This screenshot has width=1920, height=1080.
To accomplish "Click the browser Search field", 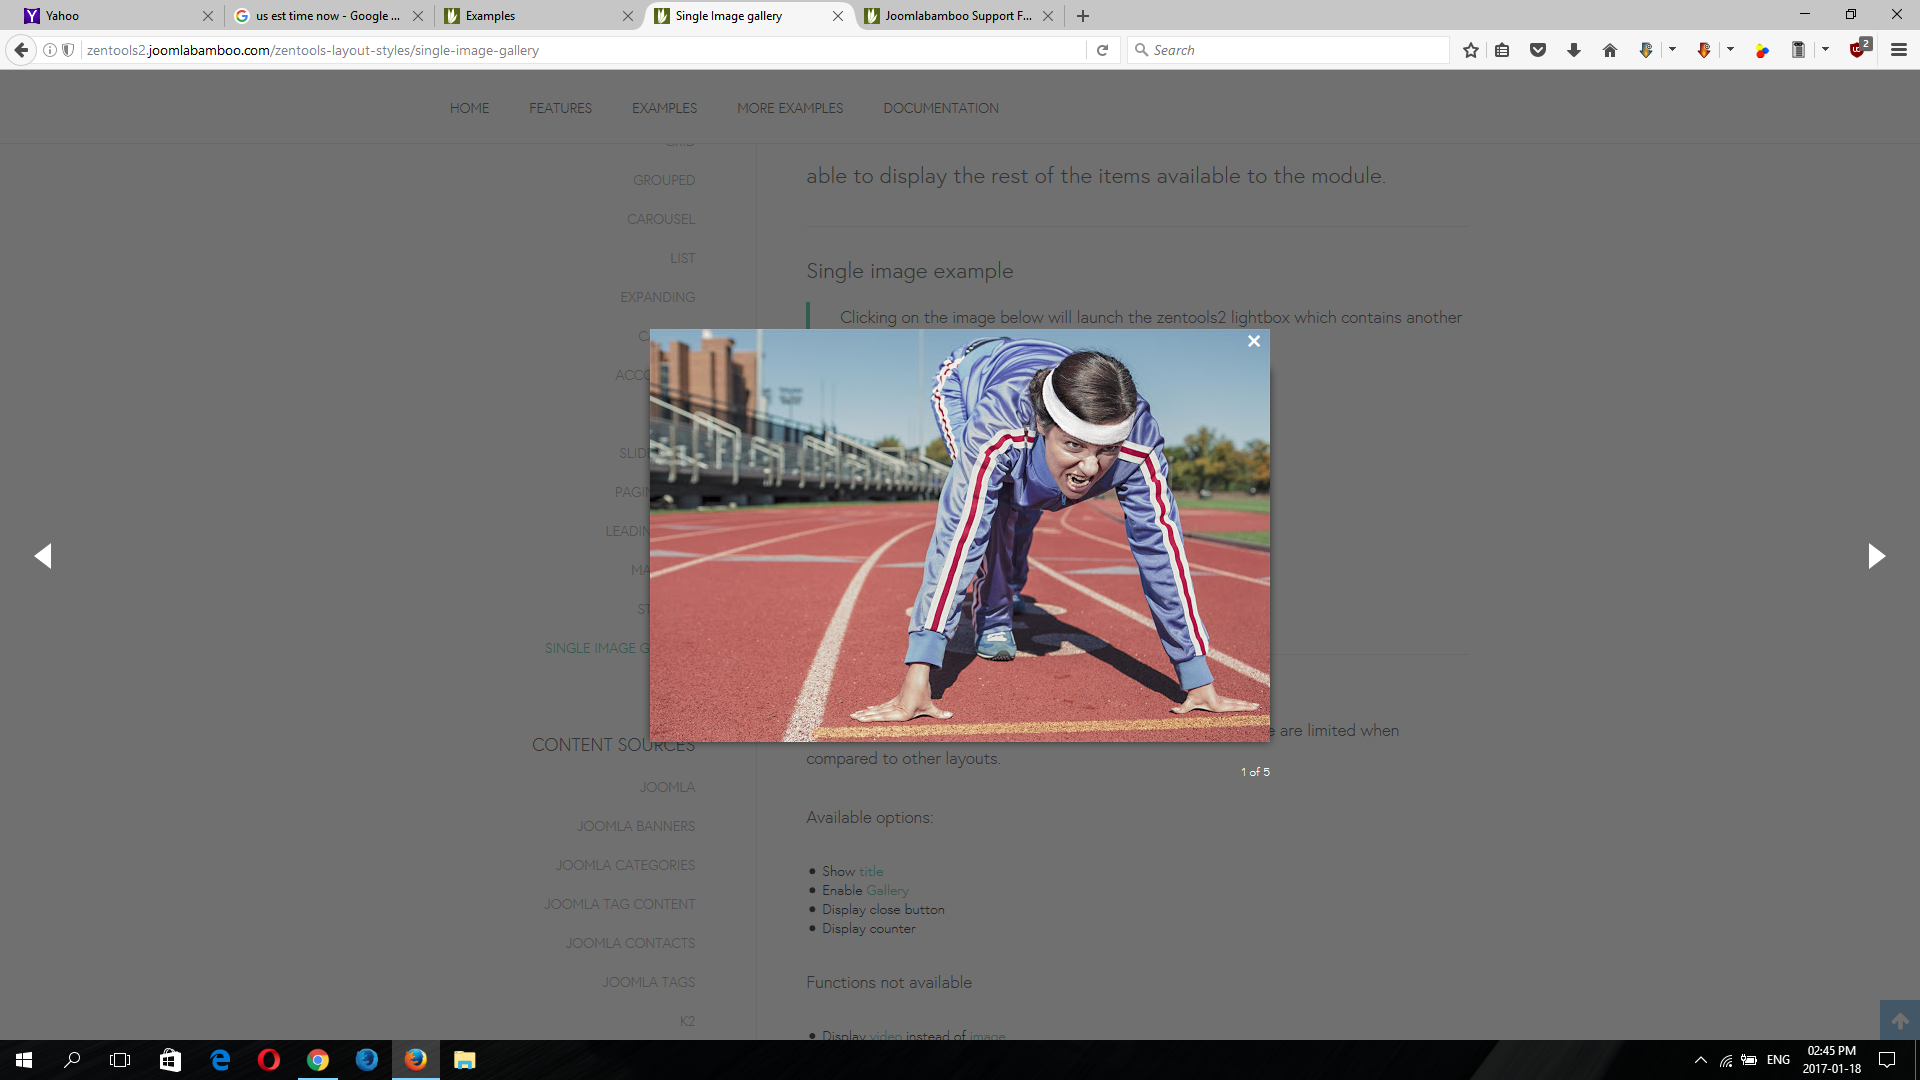I will tap(1290, 50).
